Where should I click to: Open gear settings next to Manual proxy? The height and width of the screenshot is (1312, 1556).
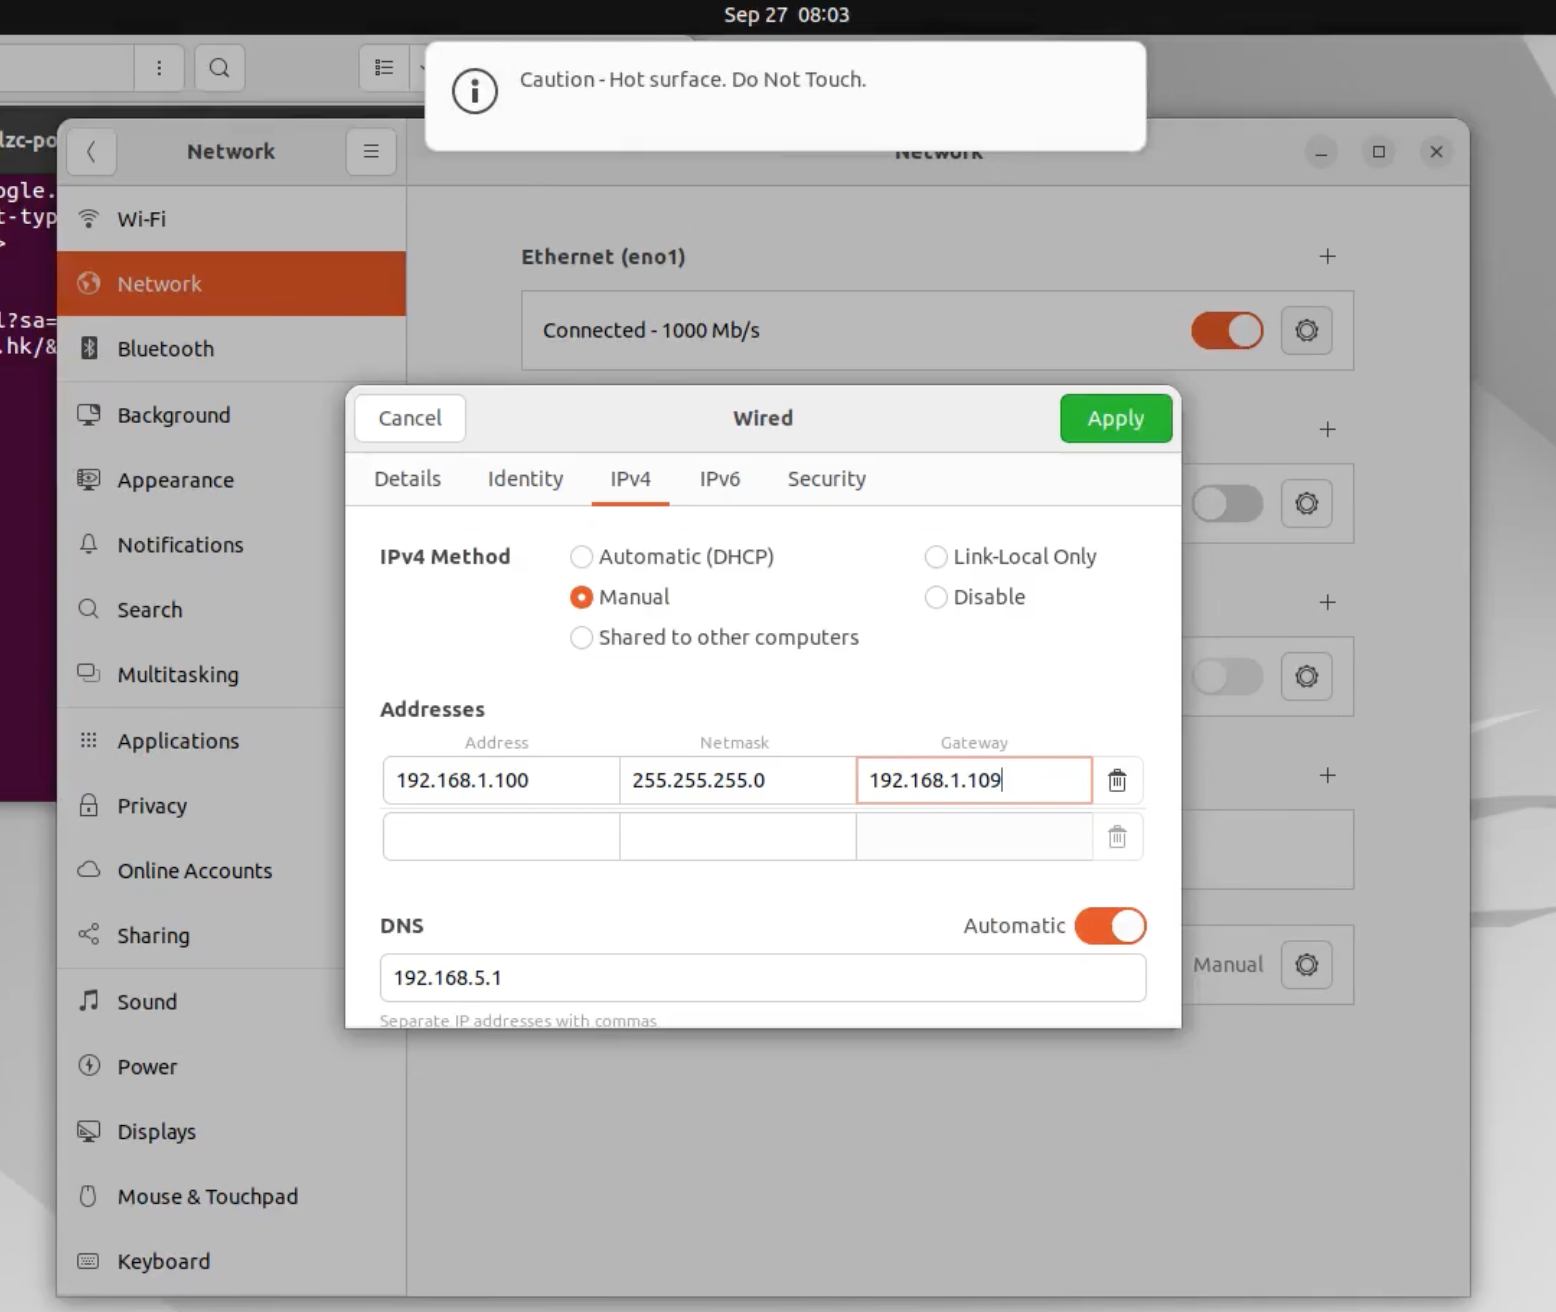pos(1306,965)
